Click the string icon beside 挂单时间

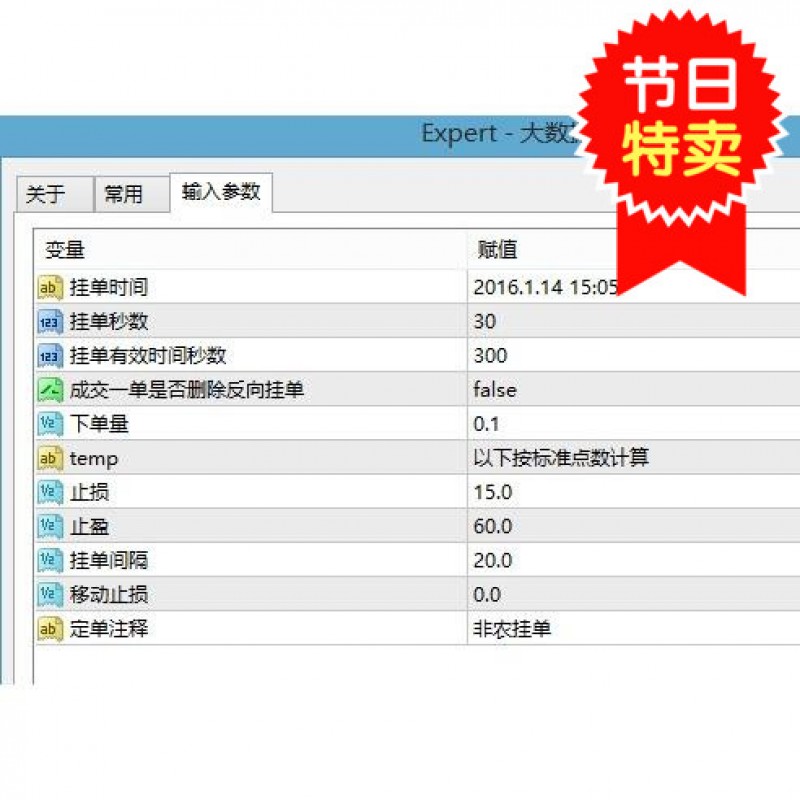pos(50,288)
